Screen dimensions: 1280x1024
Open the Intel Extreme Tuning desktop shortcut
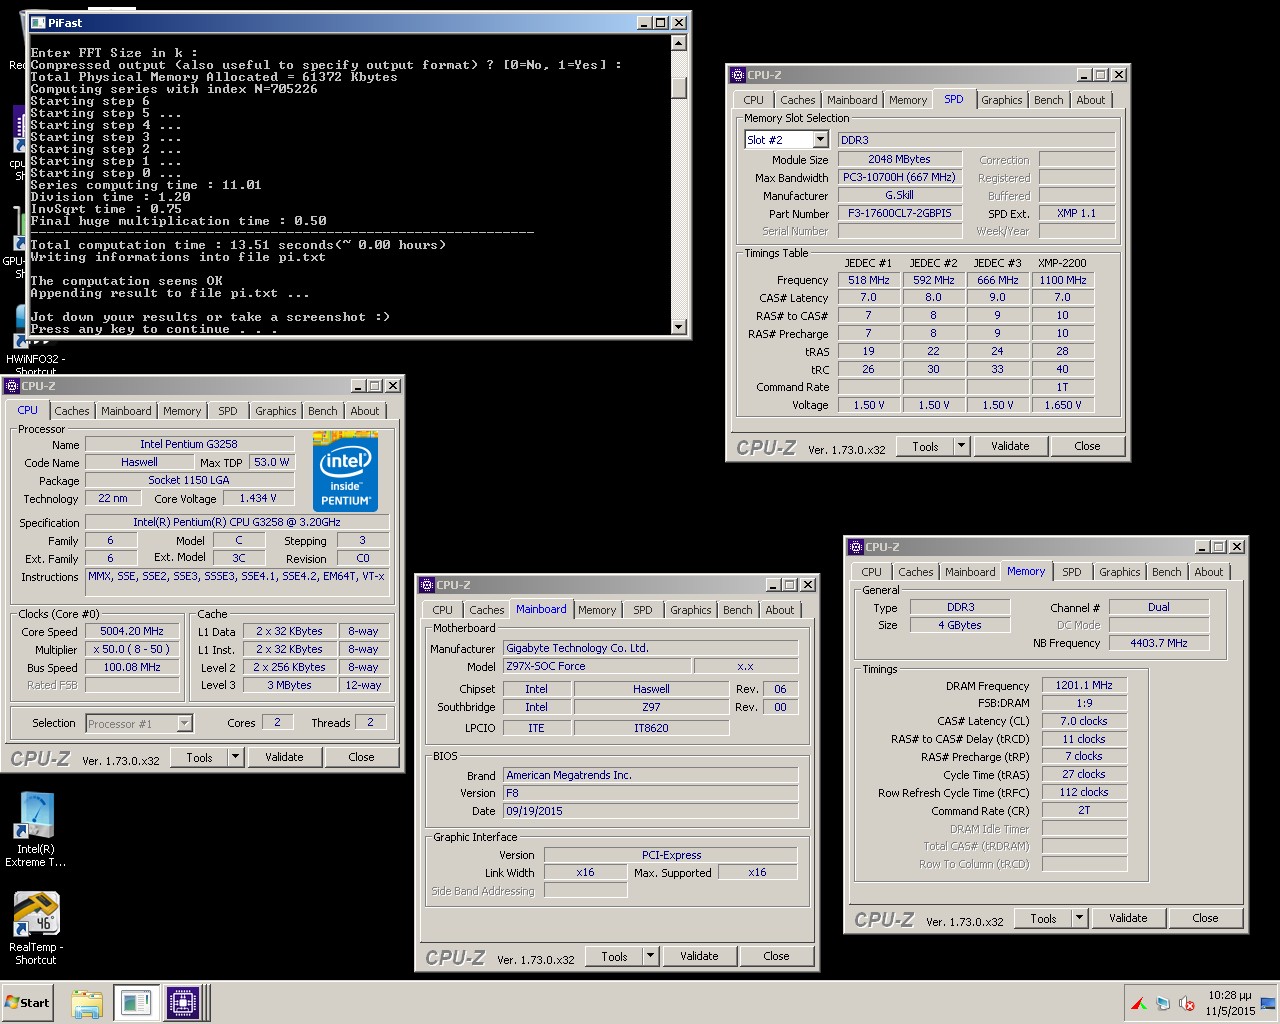36,829
